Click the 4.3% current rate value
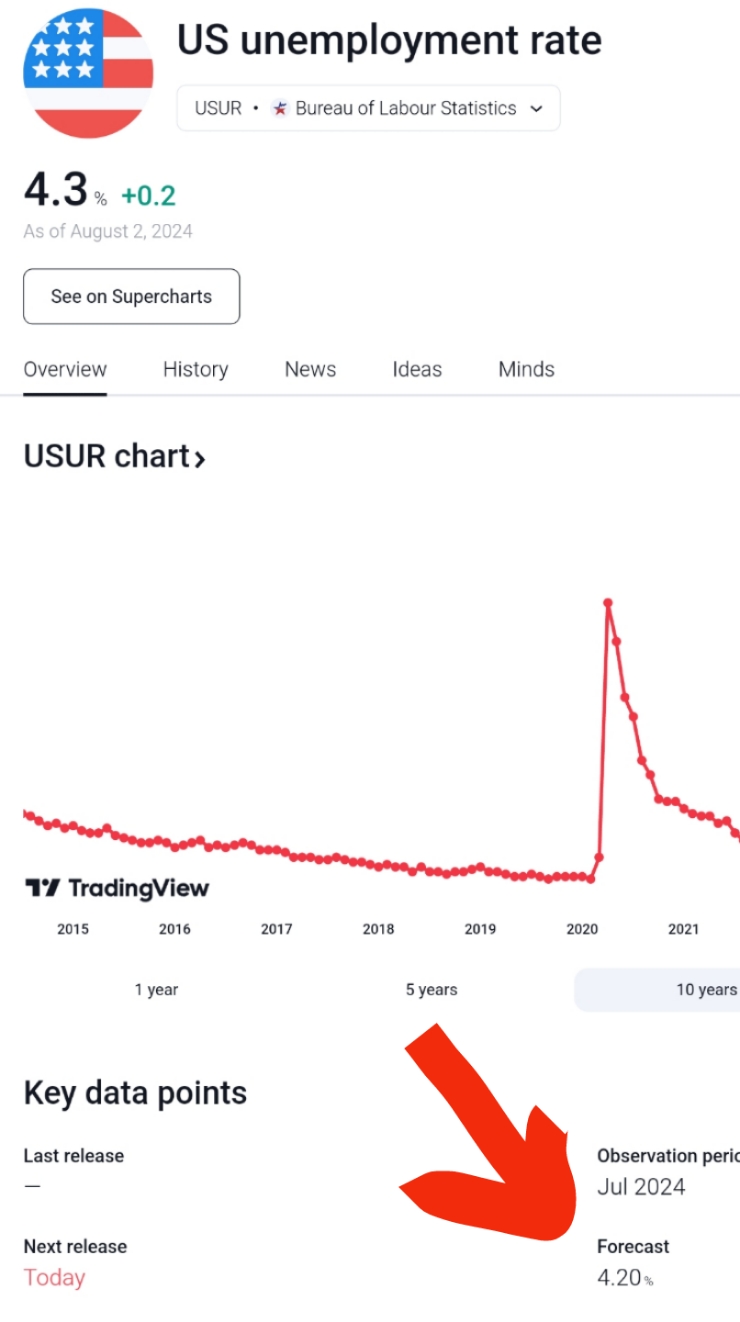This screenshot has width=740, height=1322. 56,191
